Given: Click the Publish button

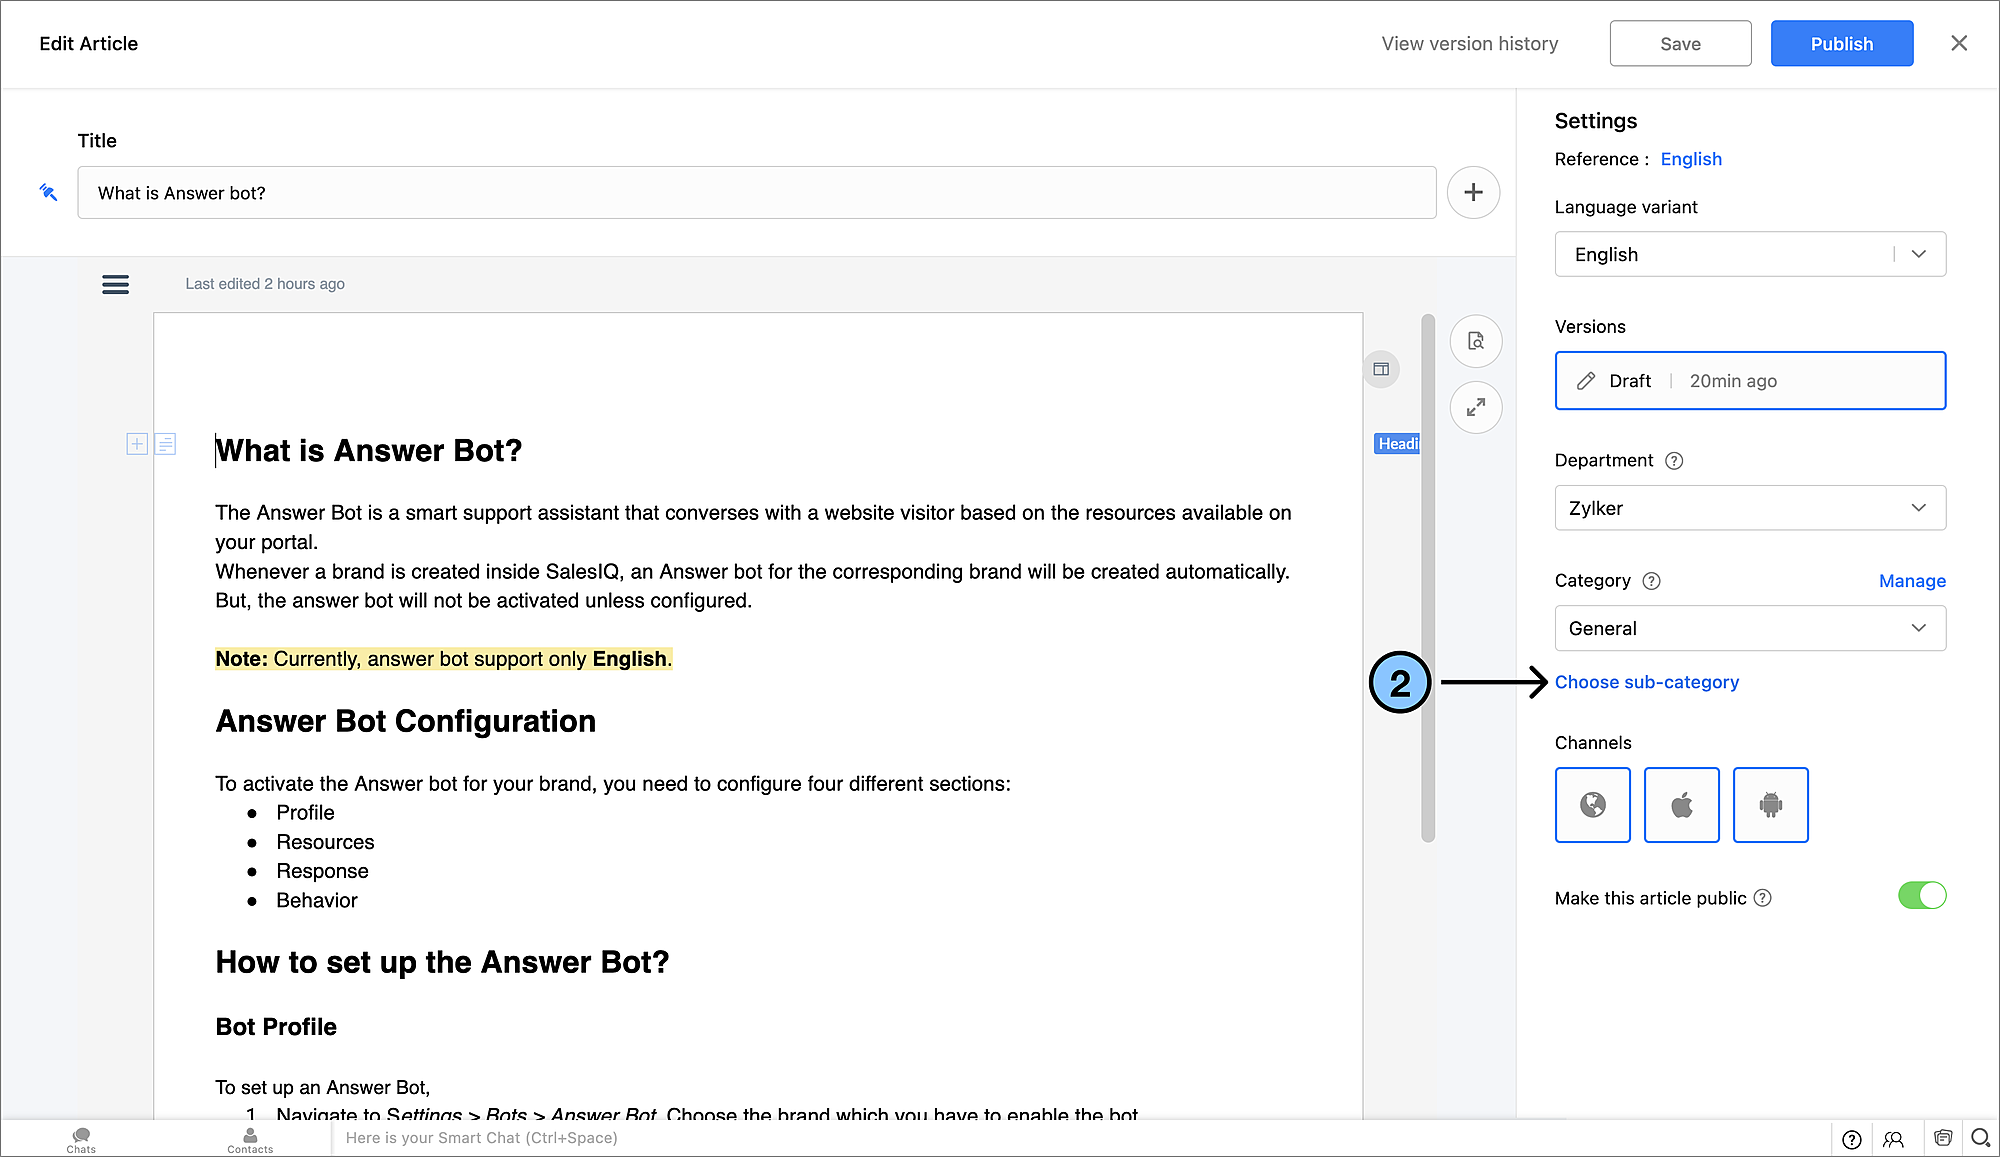Looking at the screenshot, I should coord(1841,43).
